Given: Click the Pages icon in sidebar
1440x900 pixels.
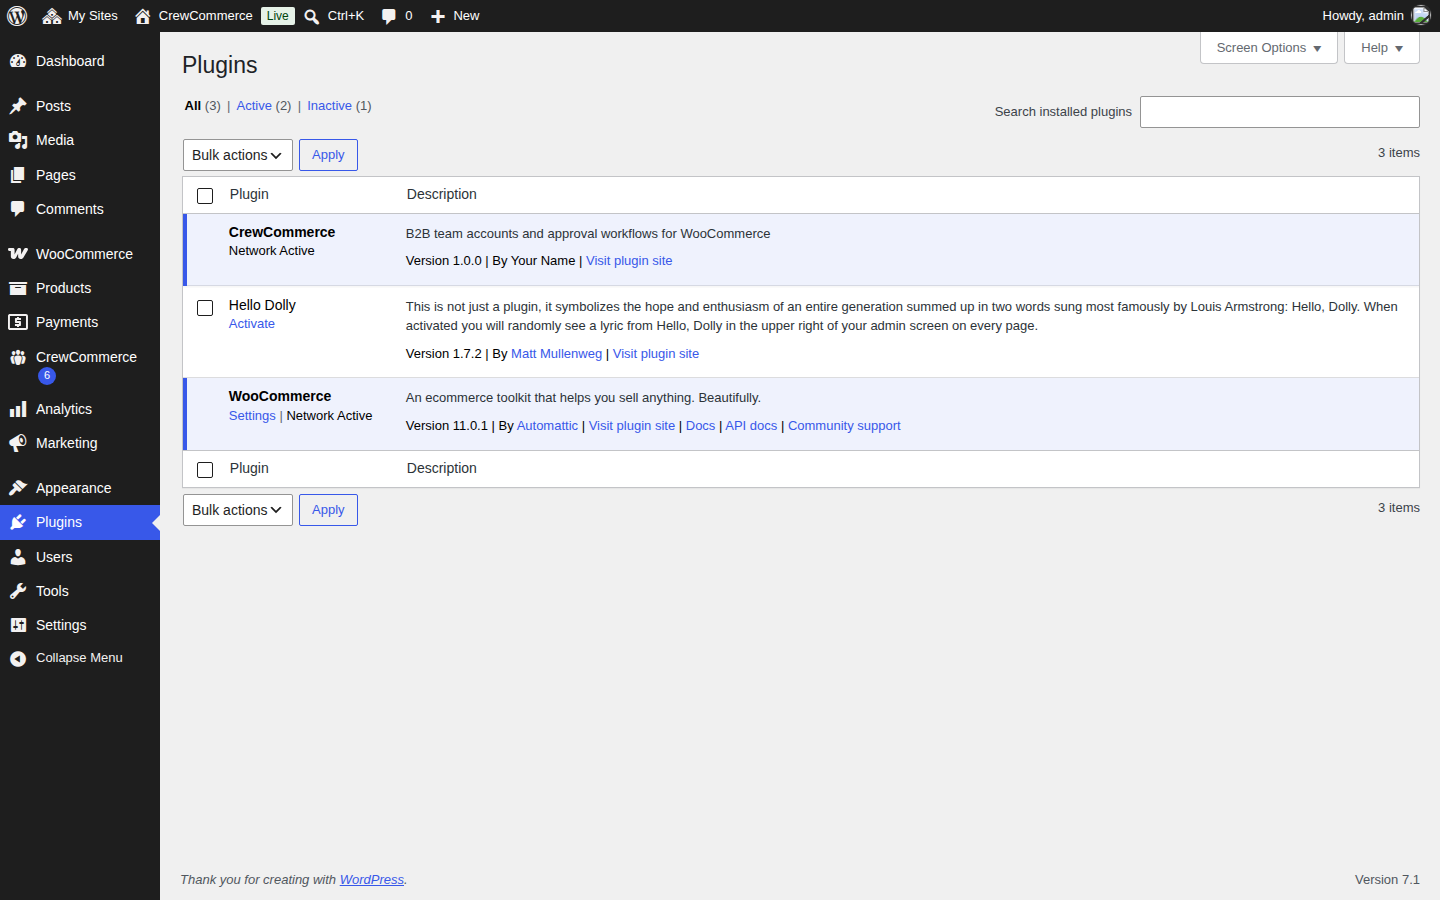Looking at the screenshot, I should click(18, 175).
